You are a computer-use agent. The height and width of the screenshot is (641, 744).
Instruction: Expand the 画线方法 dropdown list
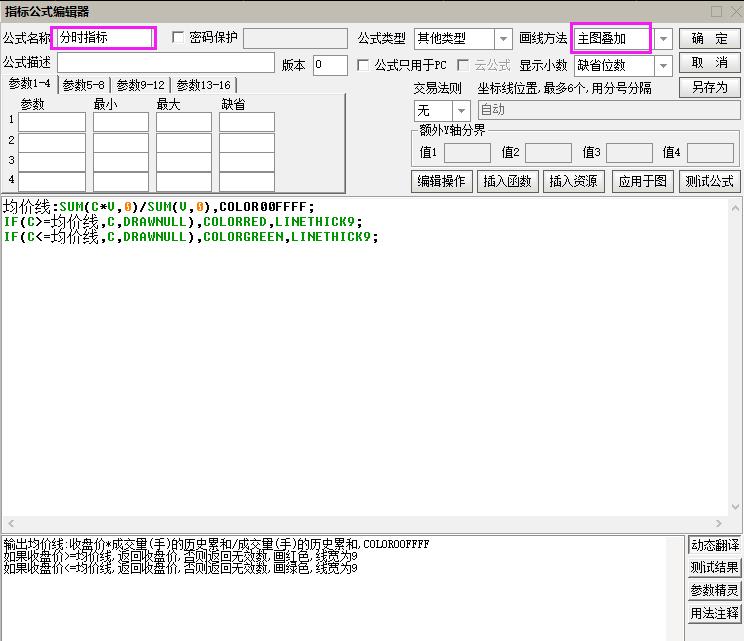tap(663, 39)
